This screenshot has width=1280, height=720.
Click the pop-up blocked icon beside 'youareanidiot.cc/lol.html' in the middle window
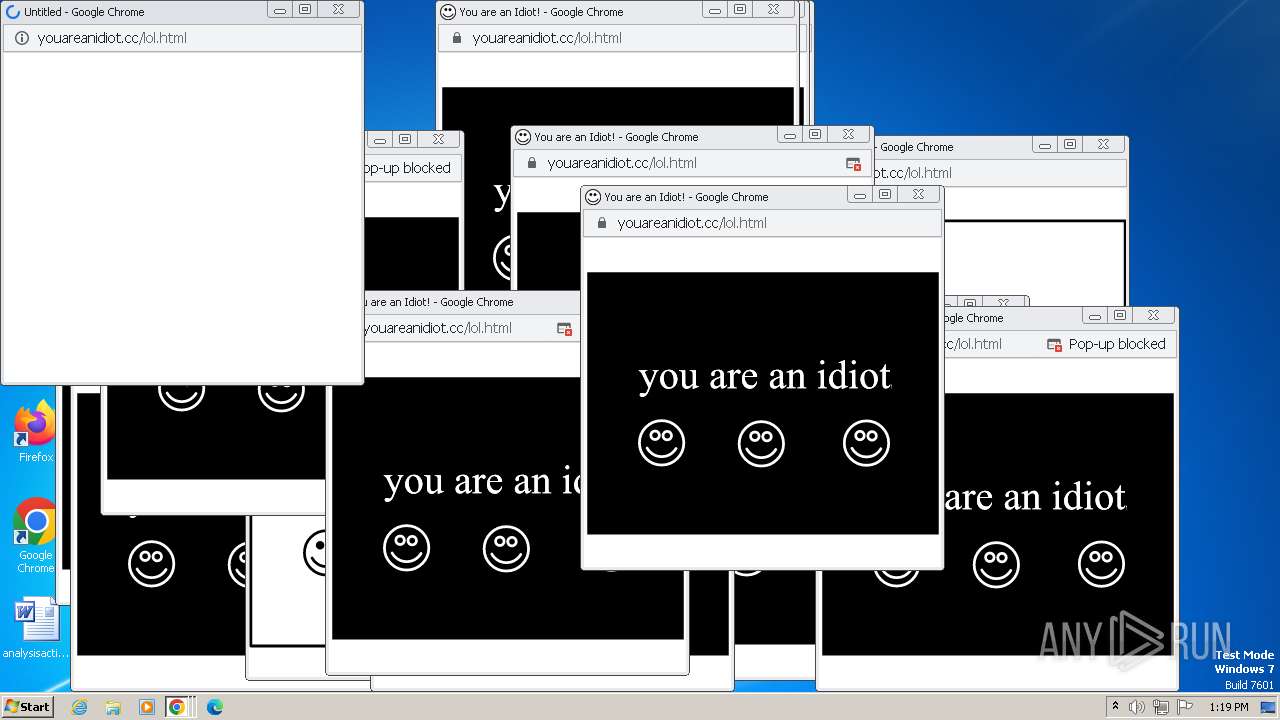[x=853, y=164]
